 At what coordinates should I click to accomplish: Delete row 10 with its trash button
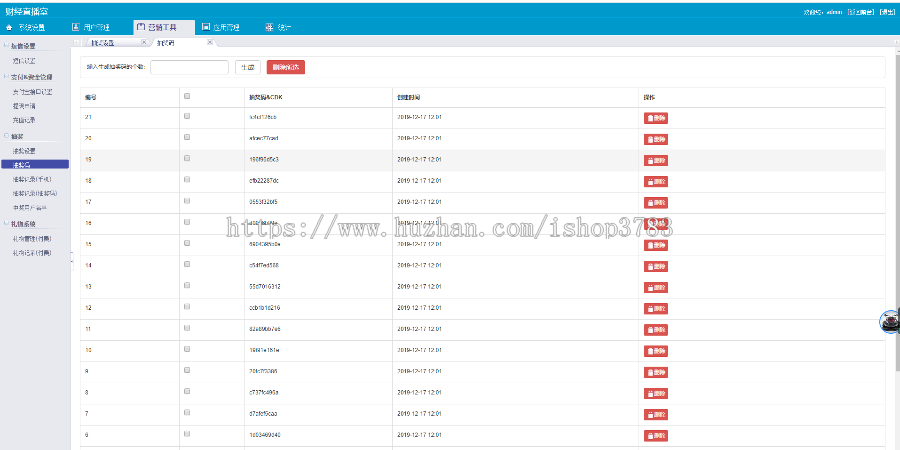(x=655, y=351)
